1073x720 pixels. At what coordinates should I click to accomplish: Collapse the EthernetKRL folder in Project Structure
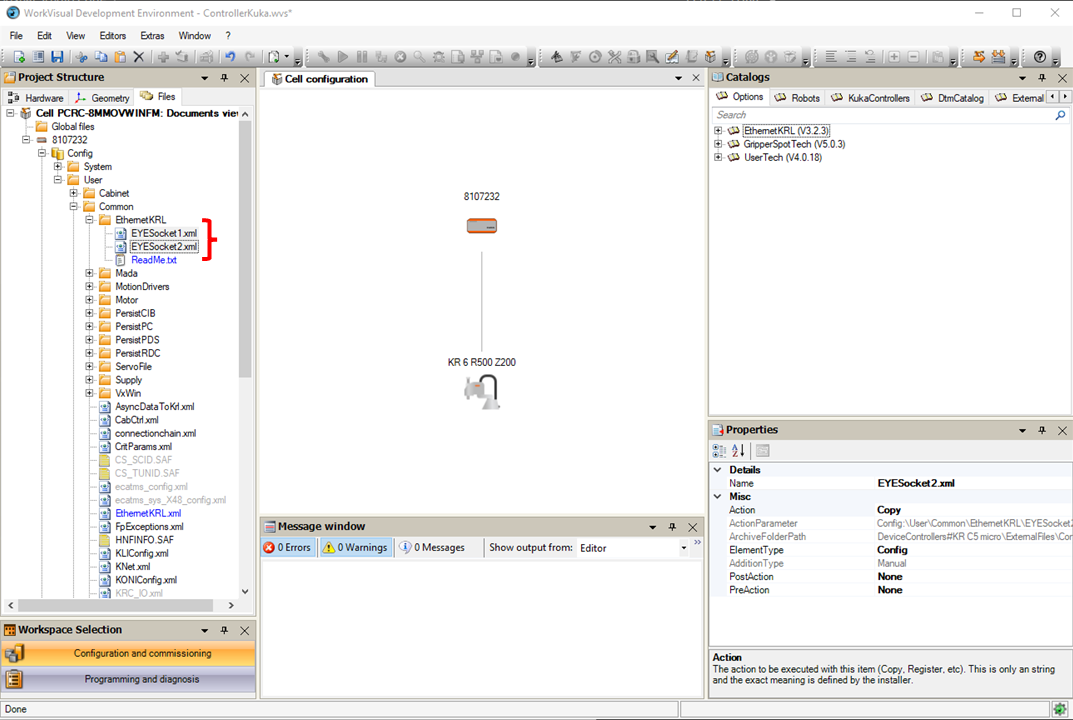click(87, 219)
